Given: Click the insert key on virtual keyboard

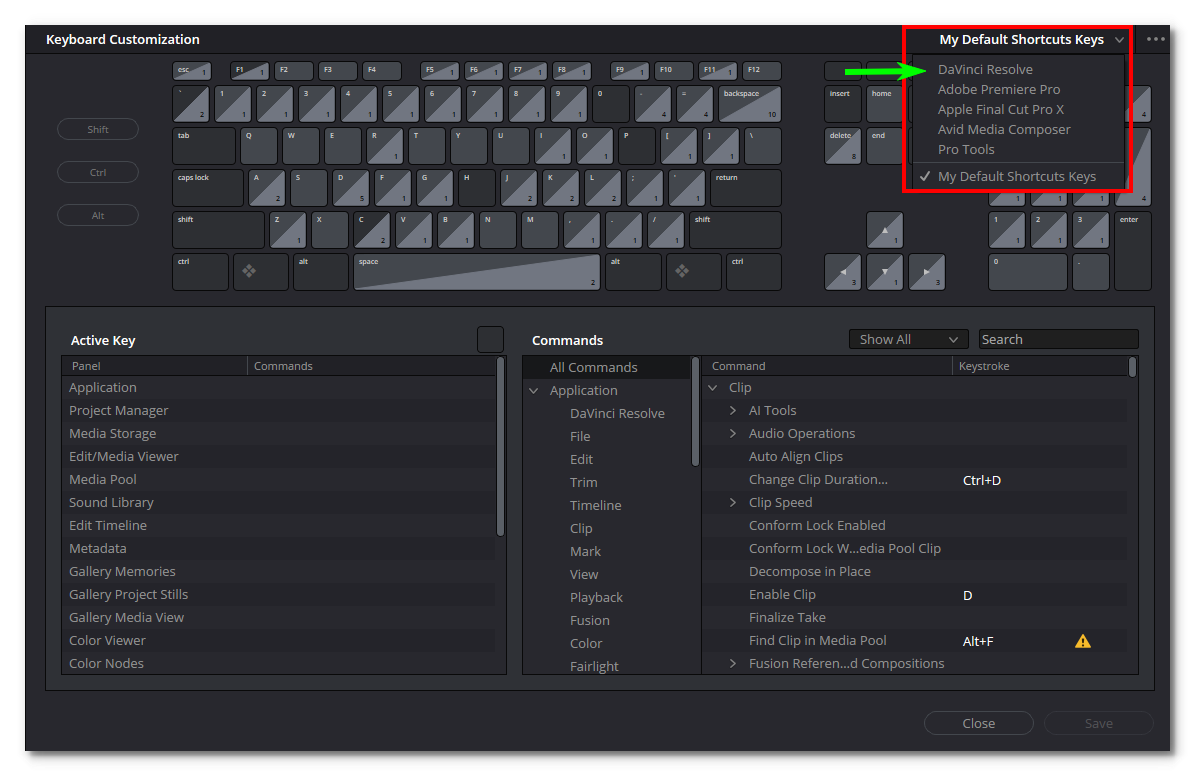Looking at the screenshot, I should point(843,104).
